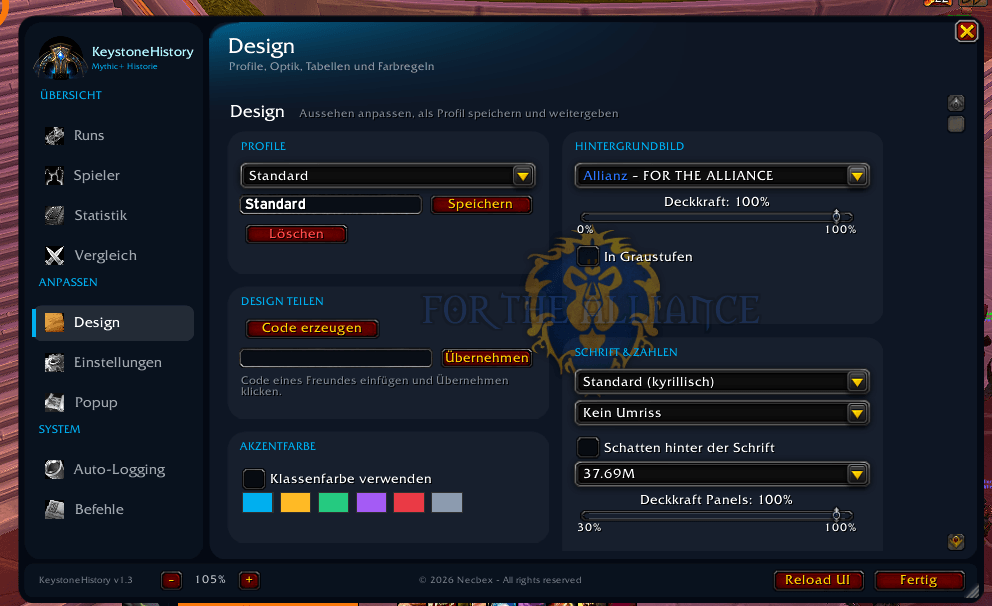Open the 37.69M number format dropdown
Image resolution: width=992 pixels, height=606 pixels.
tap(722, 474)
